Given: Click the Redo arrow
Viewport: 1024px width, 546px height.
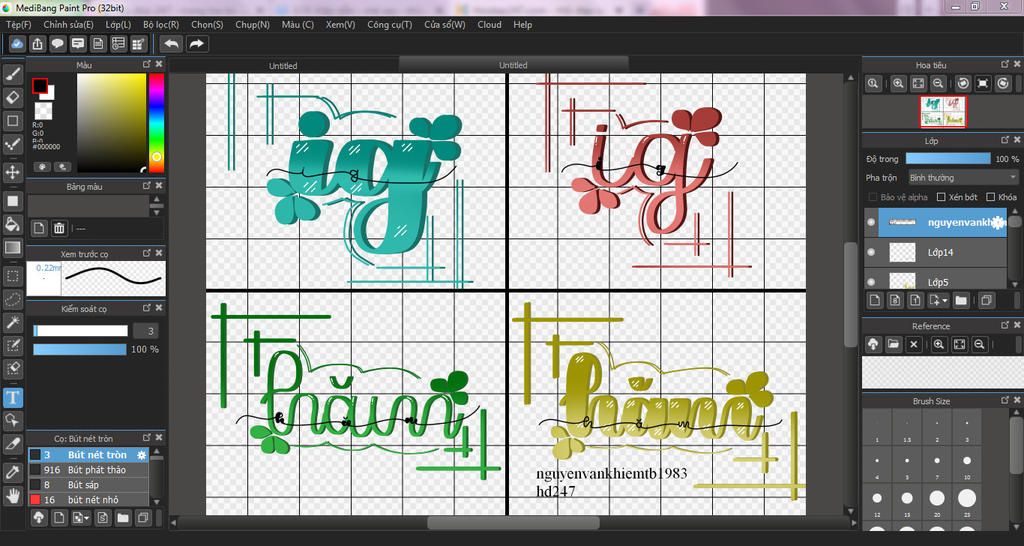Looking at the screenshot, I should 196,44.
